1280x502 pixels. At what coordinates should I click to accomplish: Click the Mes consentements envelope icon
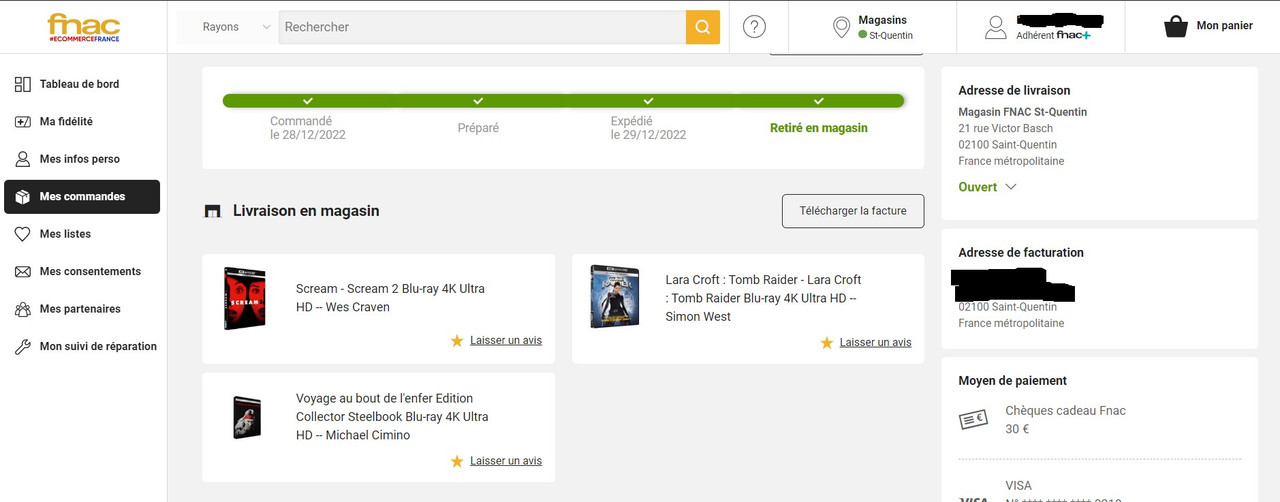[x=22, y=271]
